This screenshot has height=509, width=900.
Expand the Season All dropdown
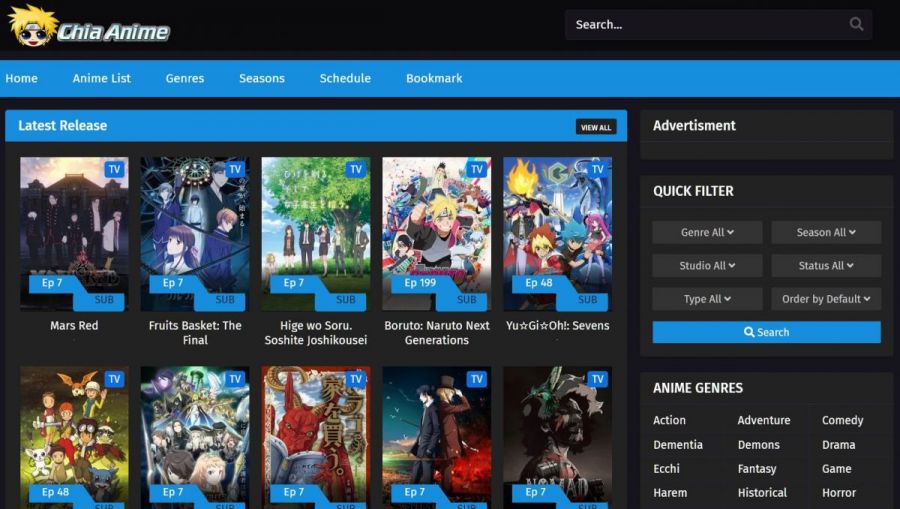(x=826, y=232)
